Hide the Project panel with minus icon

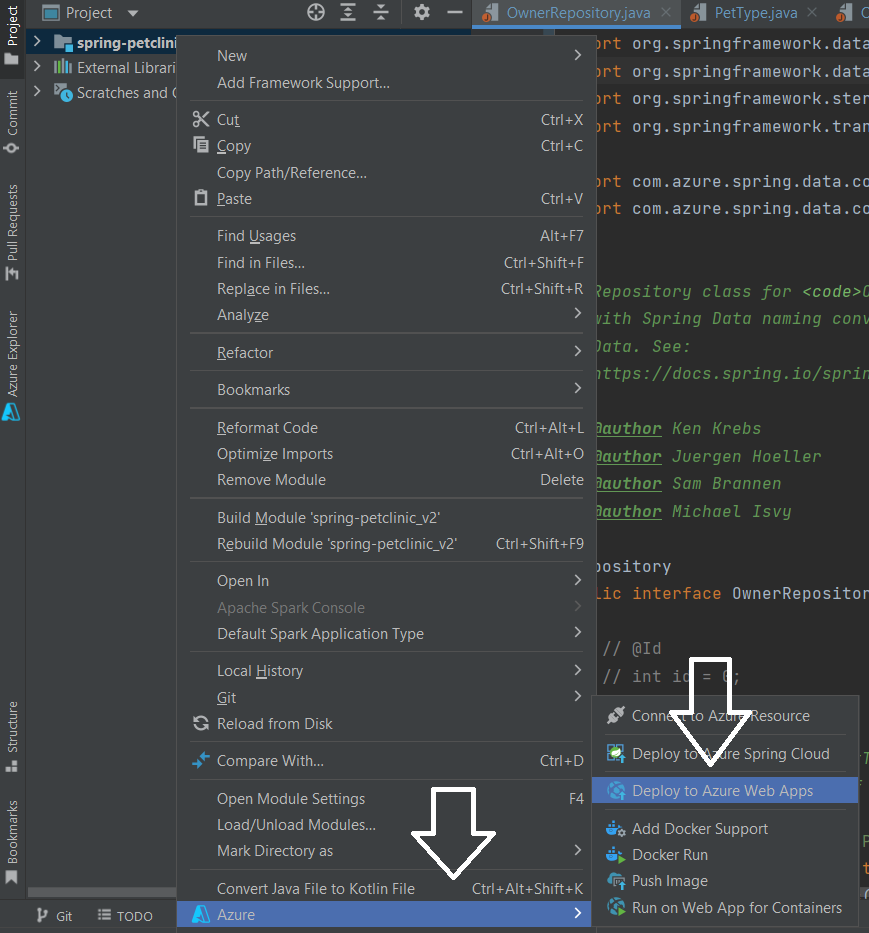[x=455, y=12]
